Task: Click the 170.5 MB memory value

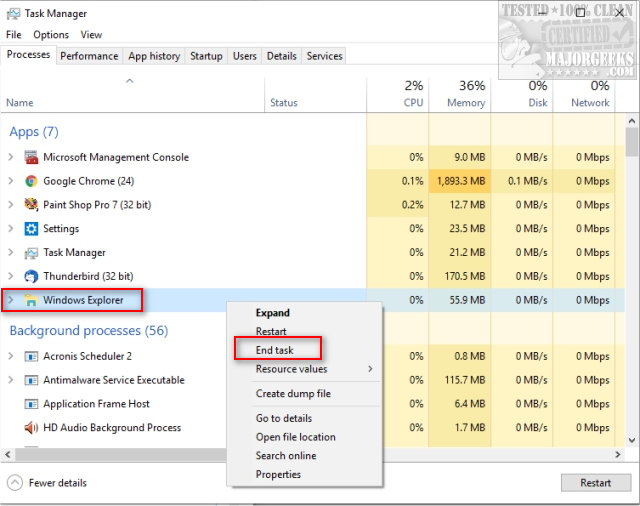Action: [x=464, y=276]
